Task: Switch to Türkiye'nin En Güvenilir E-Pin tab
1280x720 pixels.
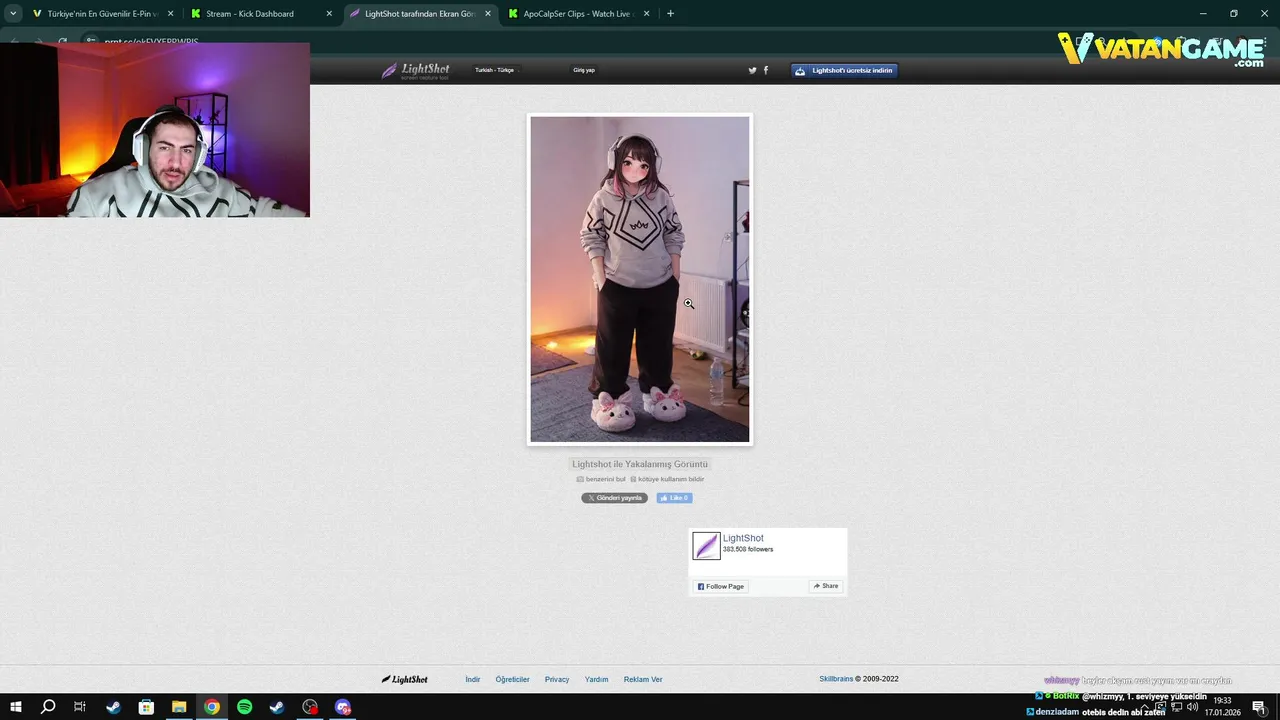Action: pos(102,14)
